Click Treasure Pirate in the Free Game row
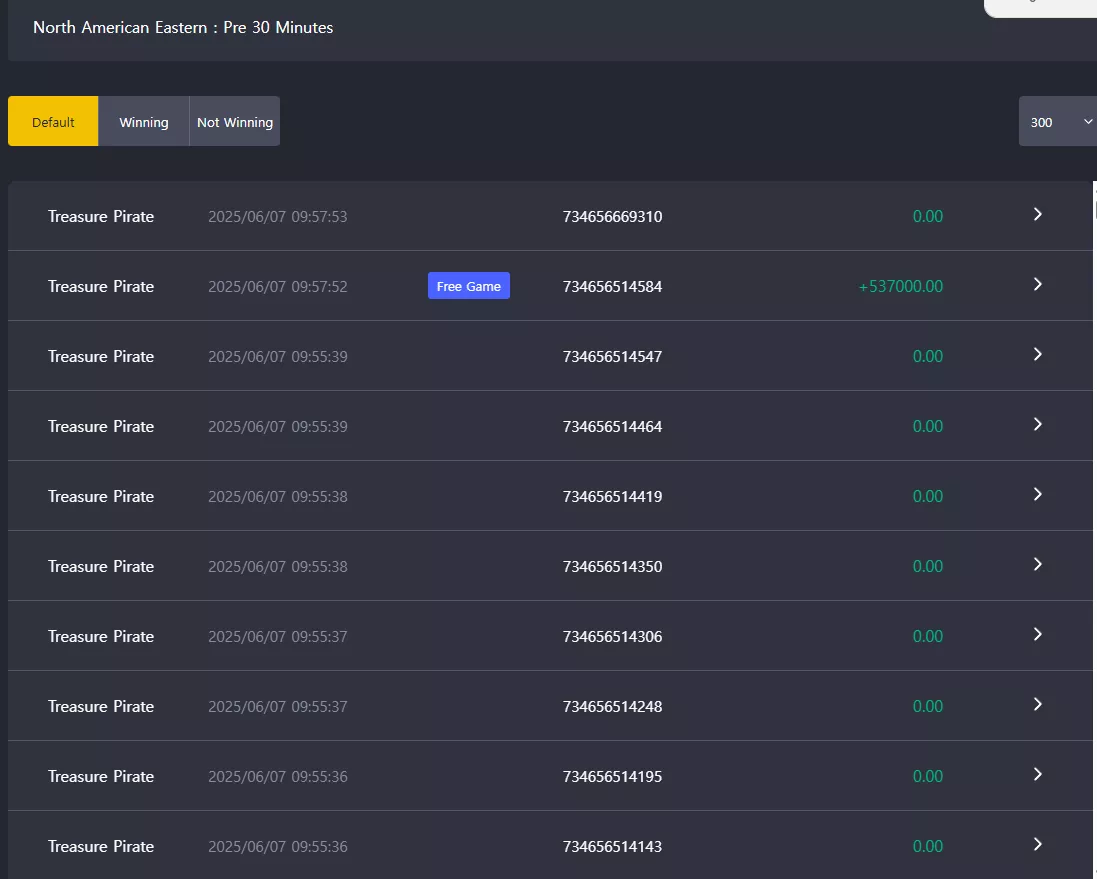The image size is (1097, 879). (101, 286)
